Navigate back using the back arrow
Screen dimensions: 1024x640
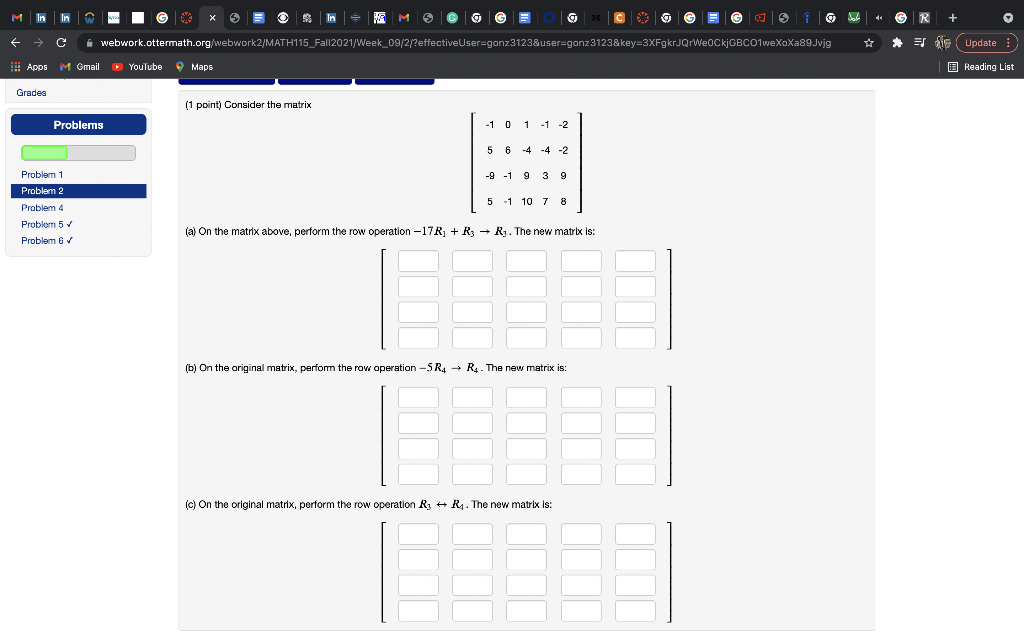click(x=14, y=42)
